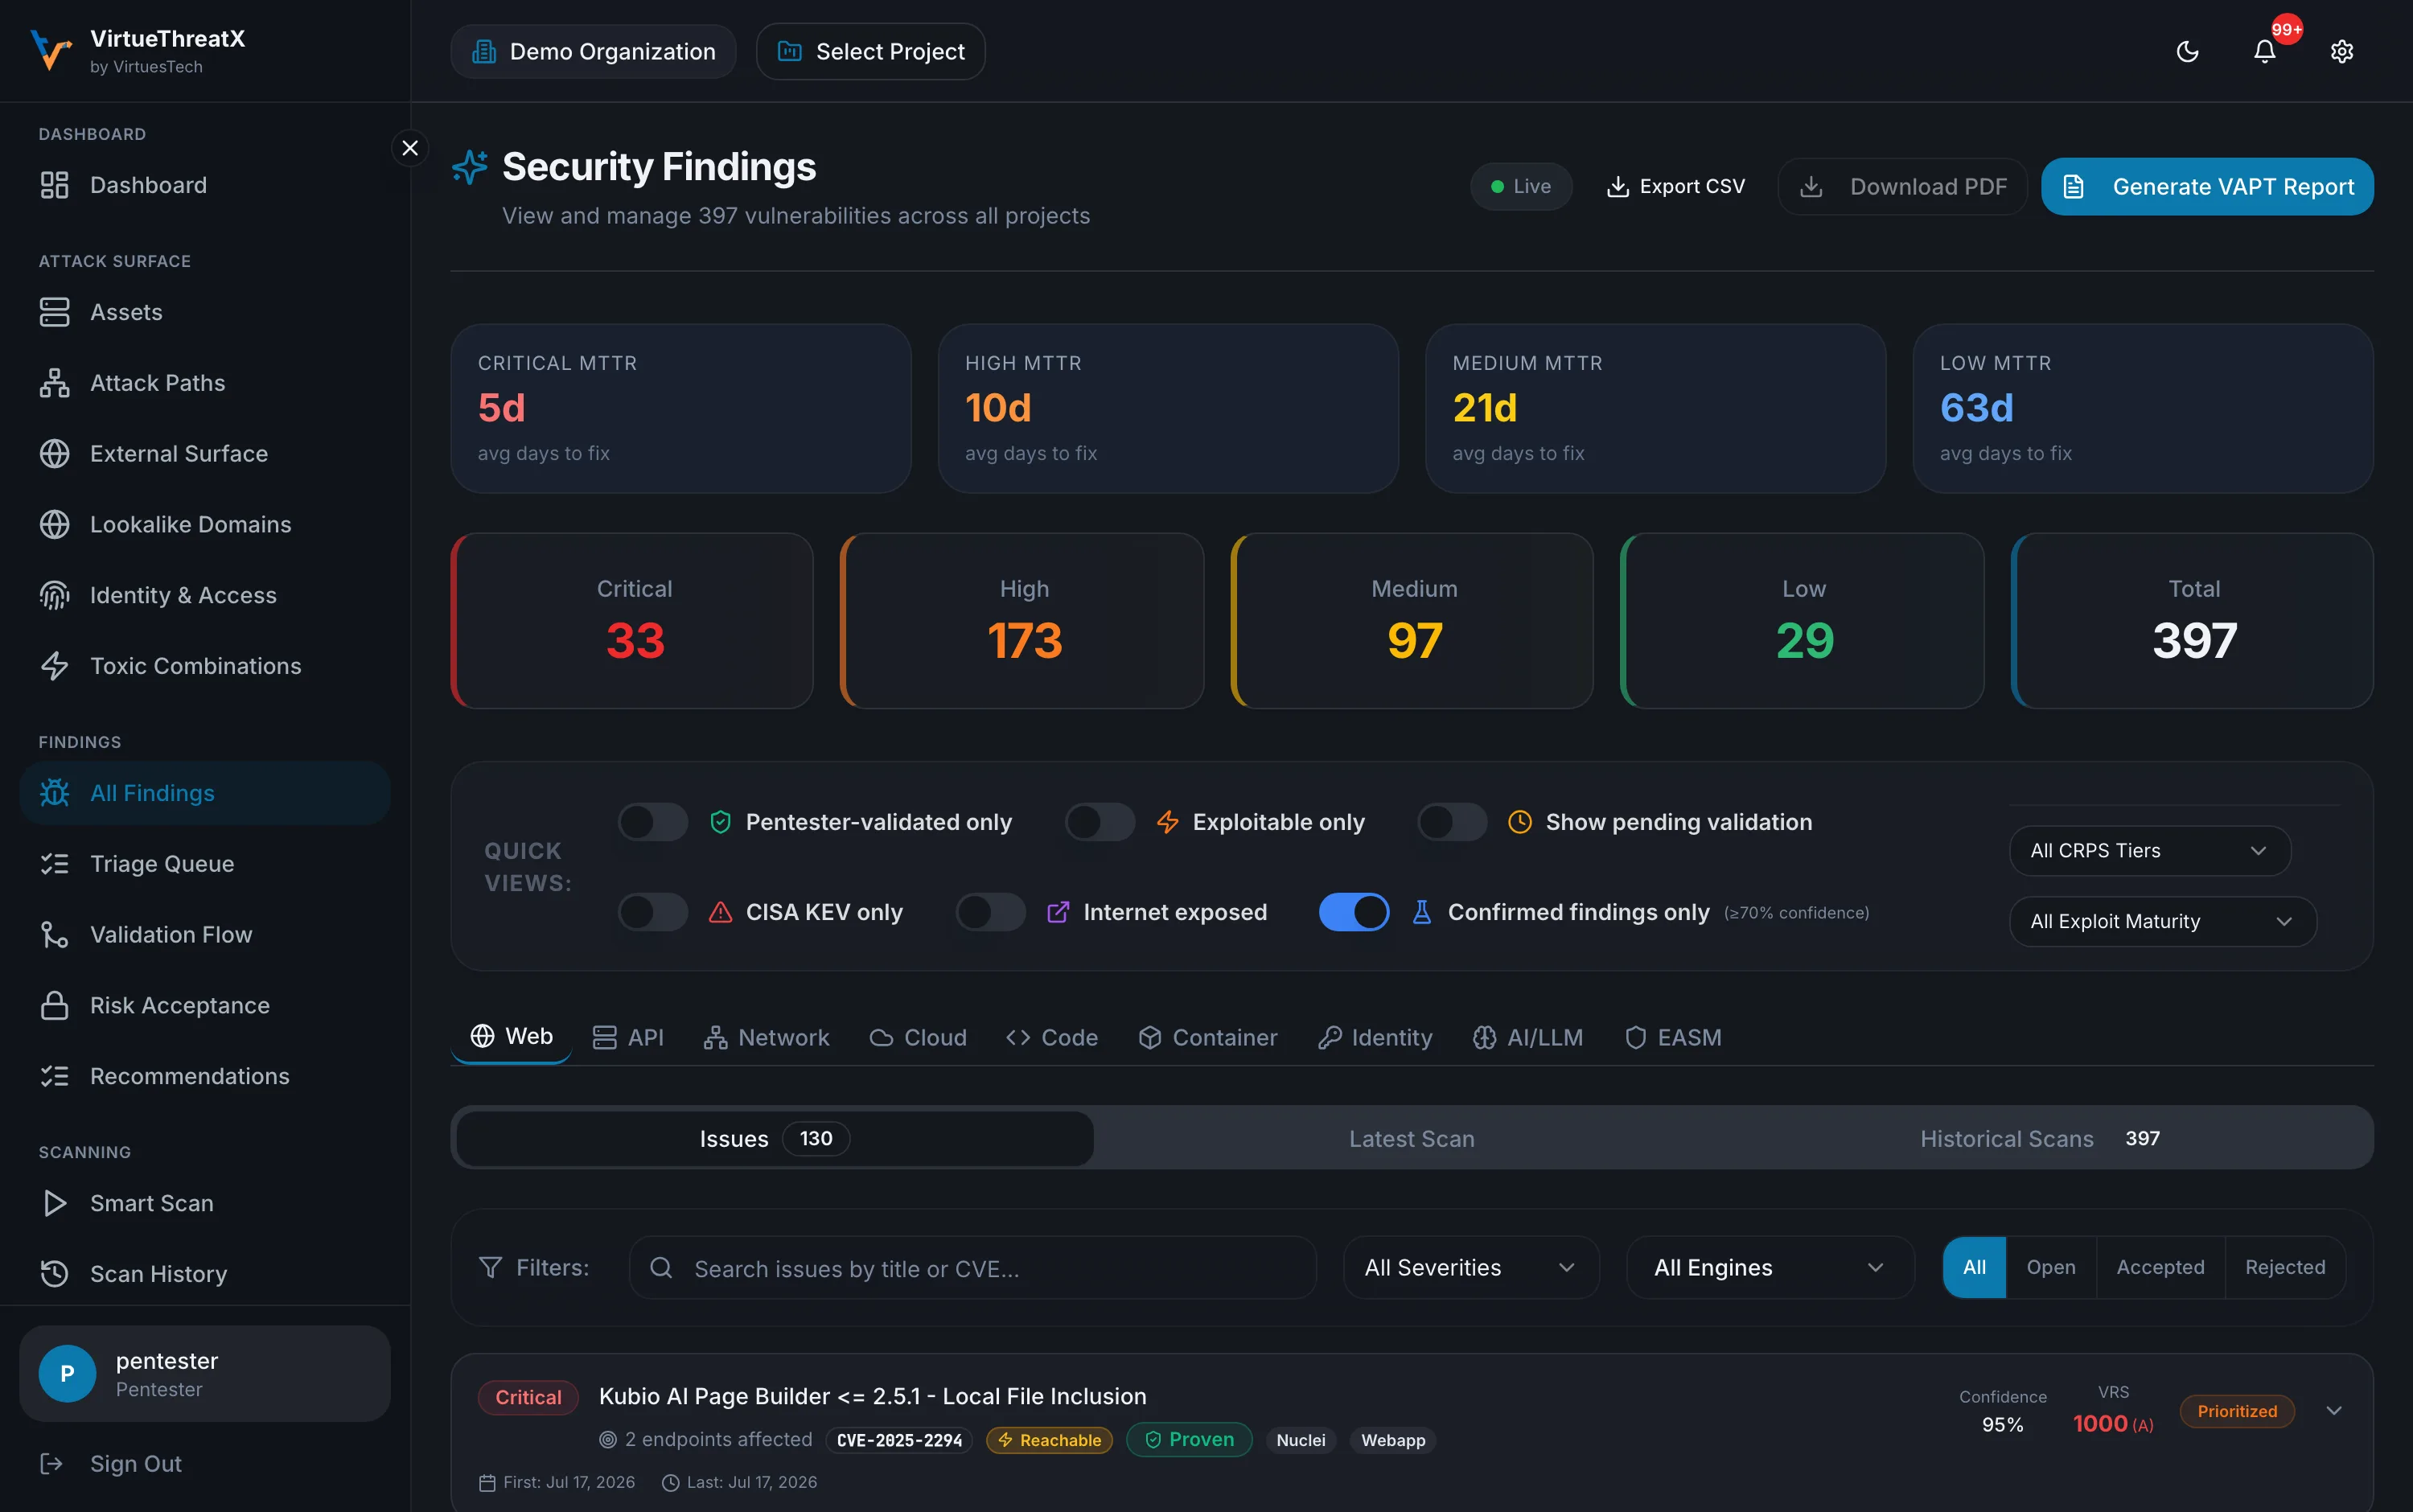
Task: Open Triage Queue
Action: [x=204, y=864]
